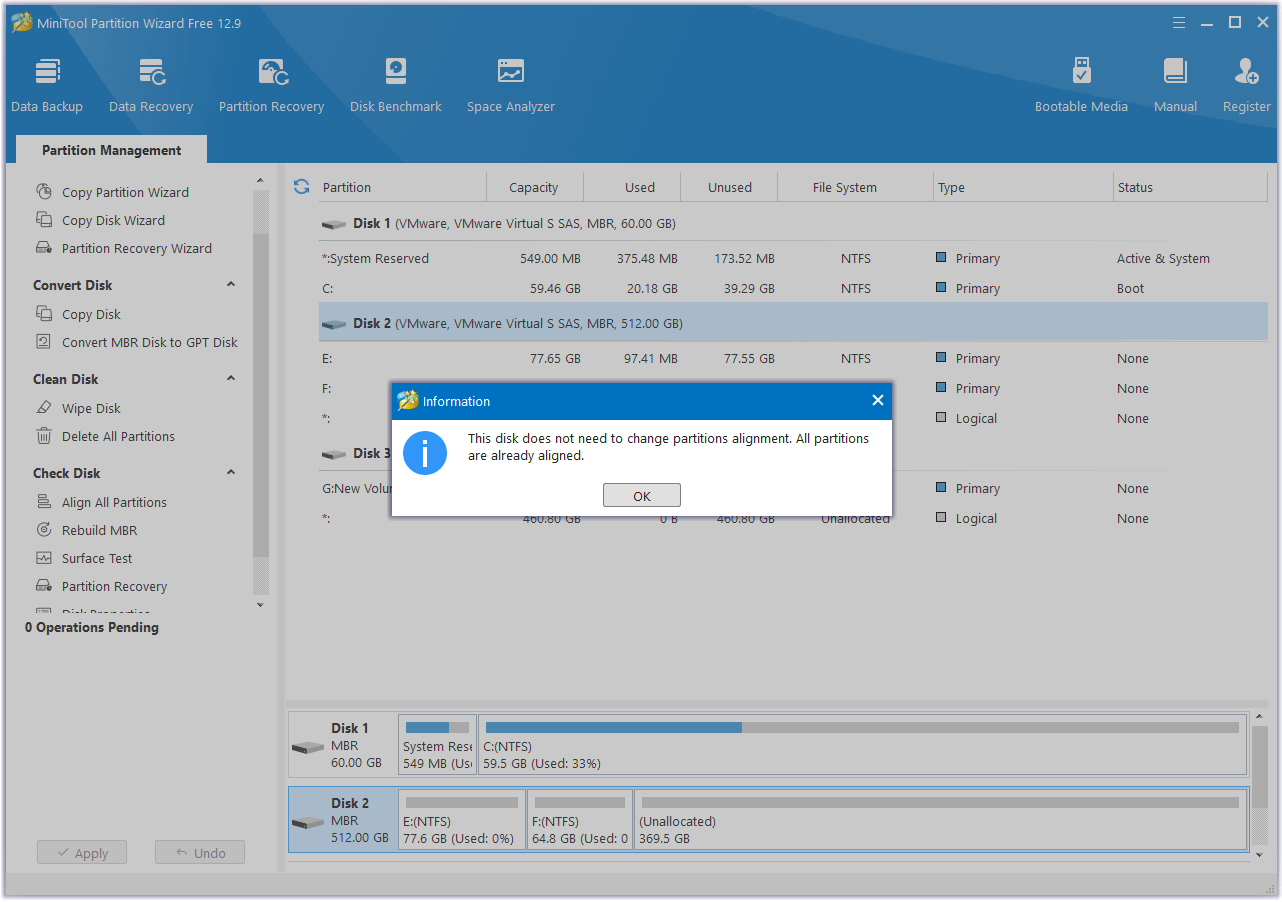Screen dimensions: 1282x902
Task: Launch Partition Recovery from toolbar
Action: pyautogui.click(x=271, y=85)
